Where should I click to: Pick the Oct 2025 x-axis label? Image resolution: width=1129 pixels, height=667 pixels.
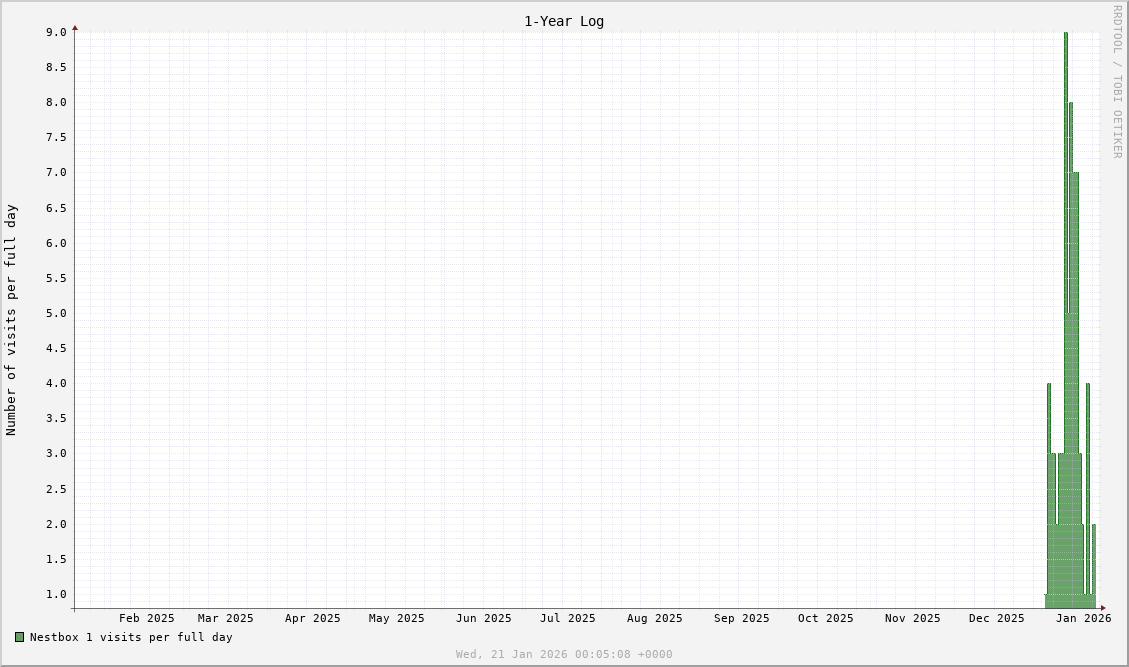point(825,618)
